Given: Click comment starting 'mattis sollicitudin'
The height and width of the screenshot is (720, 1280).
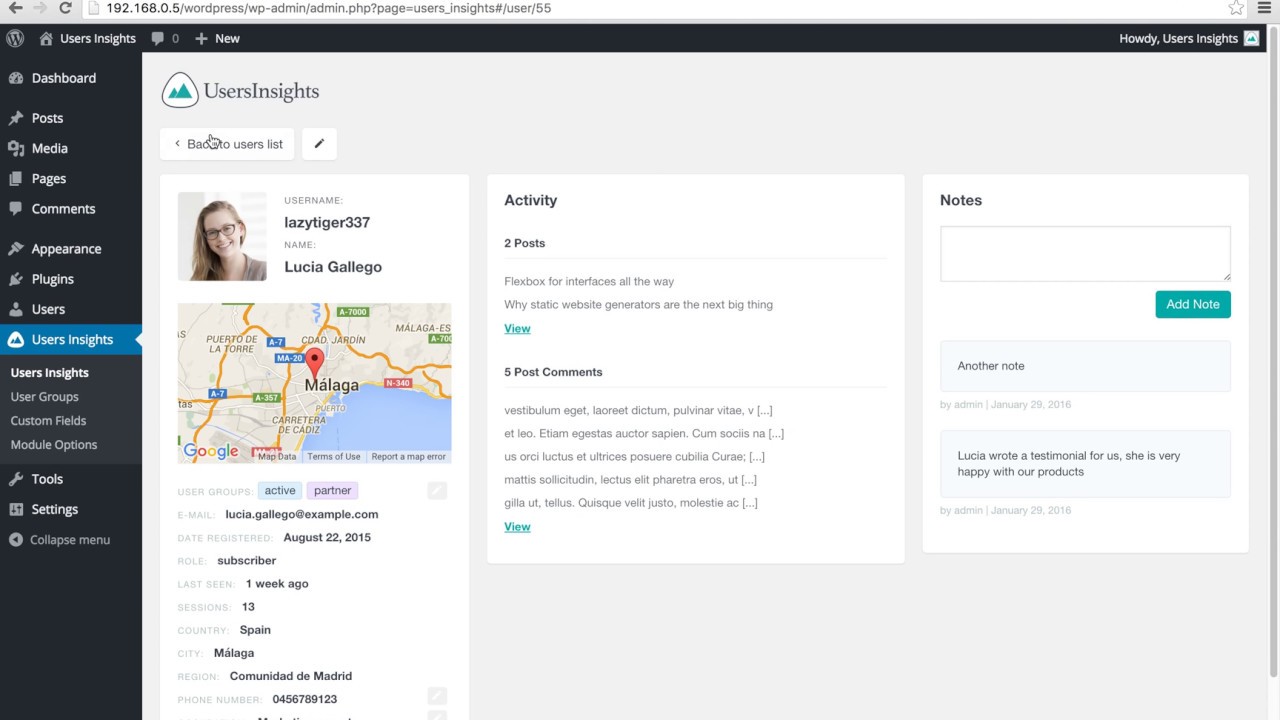Looking at the screenshot, I should (630, 479).
